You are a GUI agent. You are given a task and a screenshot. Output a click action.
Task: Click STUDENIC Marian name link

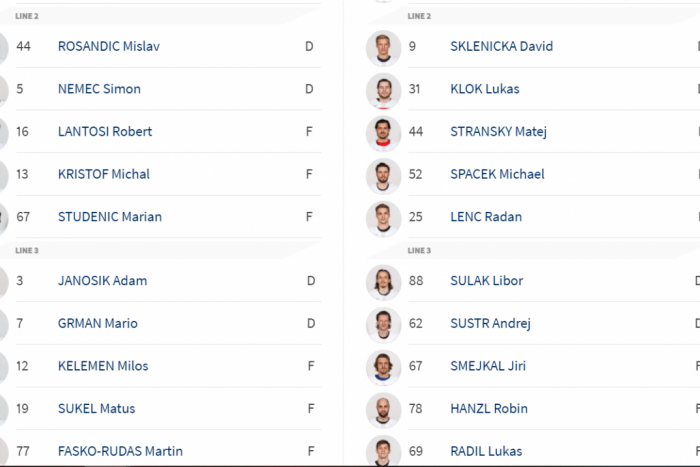(110, 217)
